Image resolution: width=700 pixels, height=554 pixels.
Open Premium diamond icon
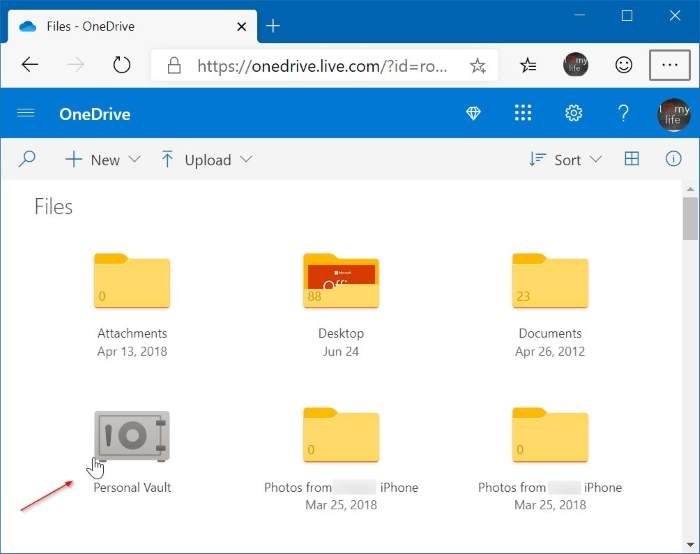click(x=473, y=113)
